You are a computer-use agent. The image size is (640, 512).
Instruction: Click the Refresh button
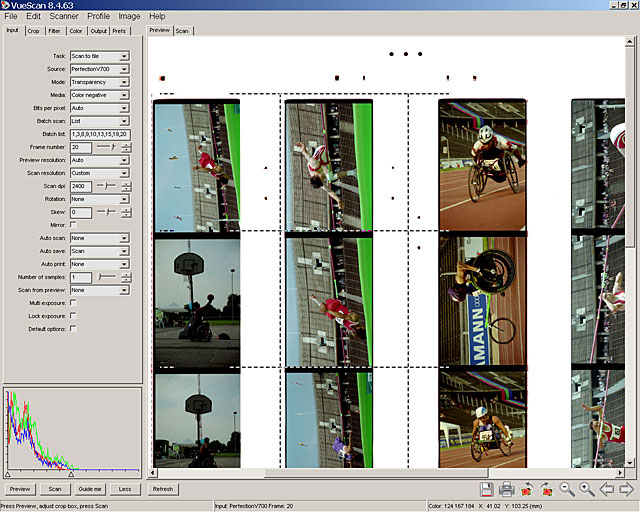pyautogui.click(x=162, y=489)
